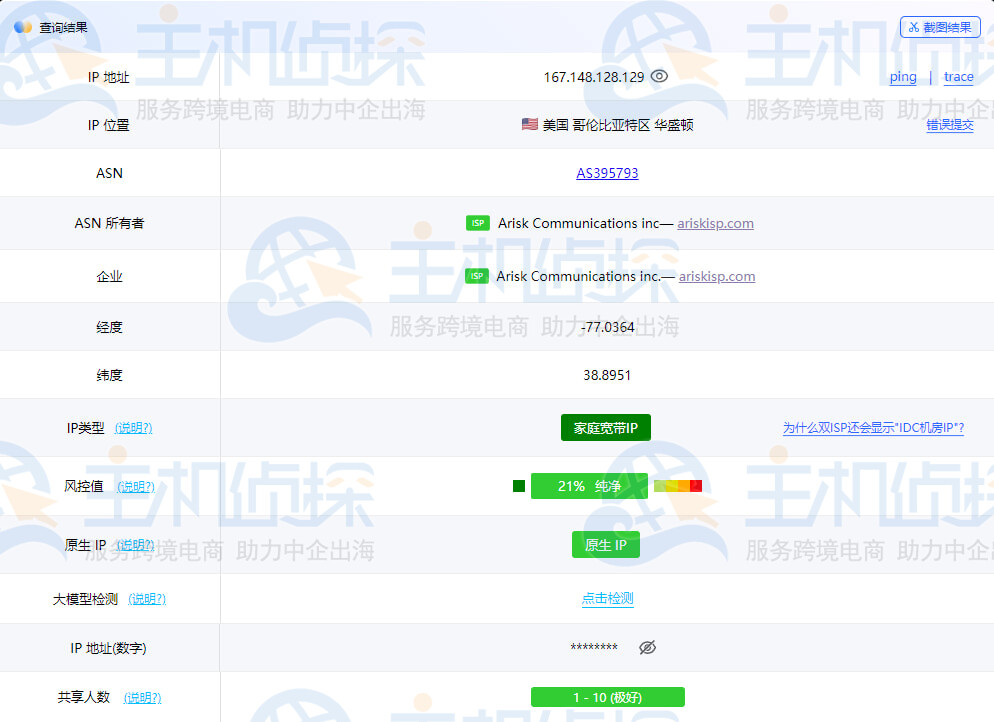
Task: Click the ISP badge icon in the 企业 row
Action: point(477,276)
